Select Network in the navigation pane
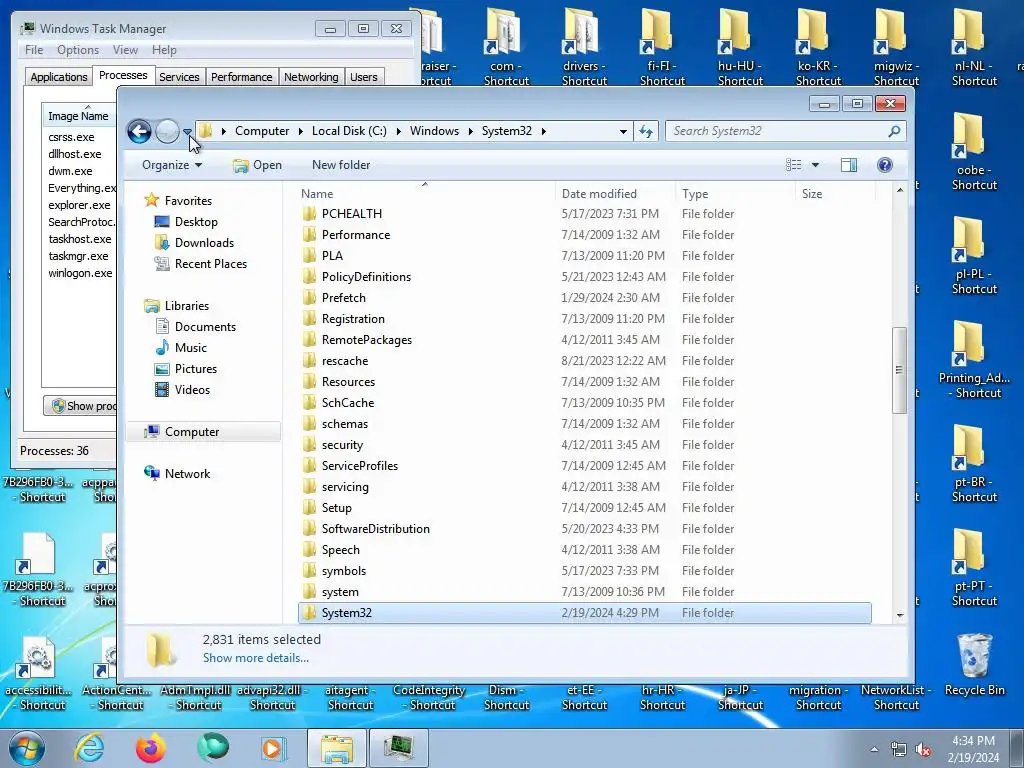1024x768 pixels. click(187, 473)
